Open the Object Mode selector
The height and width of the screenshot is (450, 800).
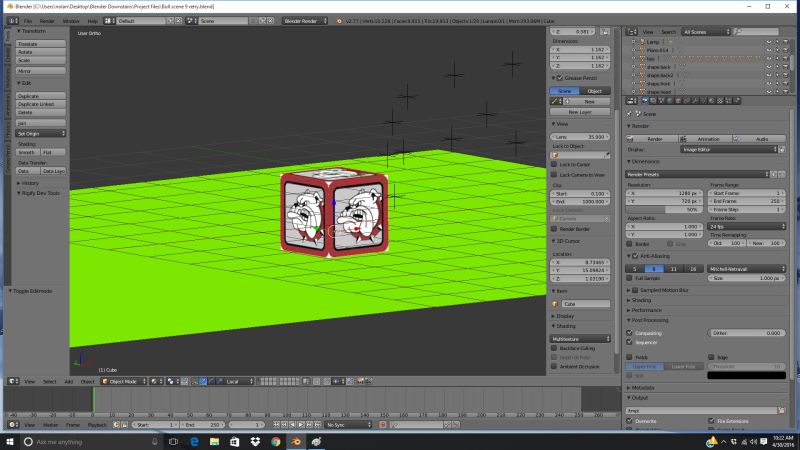[x=123, y=382]
